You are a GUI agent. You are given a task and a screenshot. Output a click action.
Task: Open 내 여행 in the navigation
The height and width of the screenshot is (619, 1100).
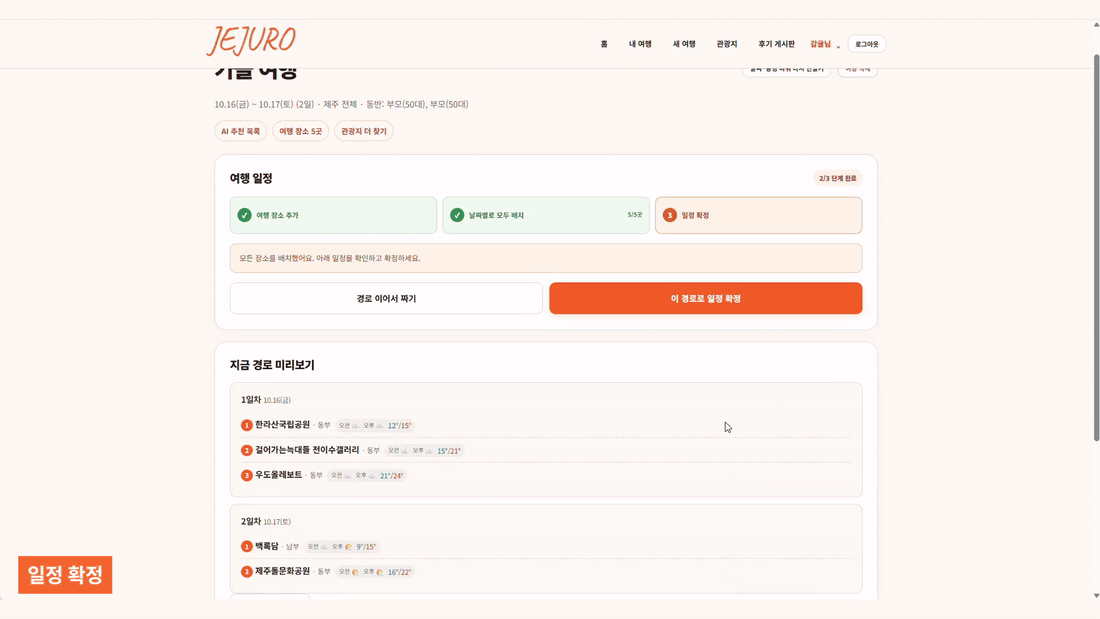click(640, 44)
